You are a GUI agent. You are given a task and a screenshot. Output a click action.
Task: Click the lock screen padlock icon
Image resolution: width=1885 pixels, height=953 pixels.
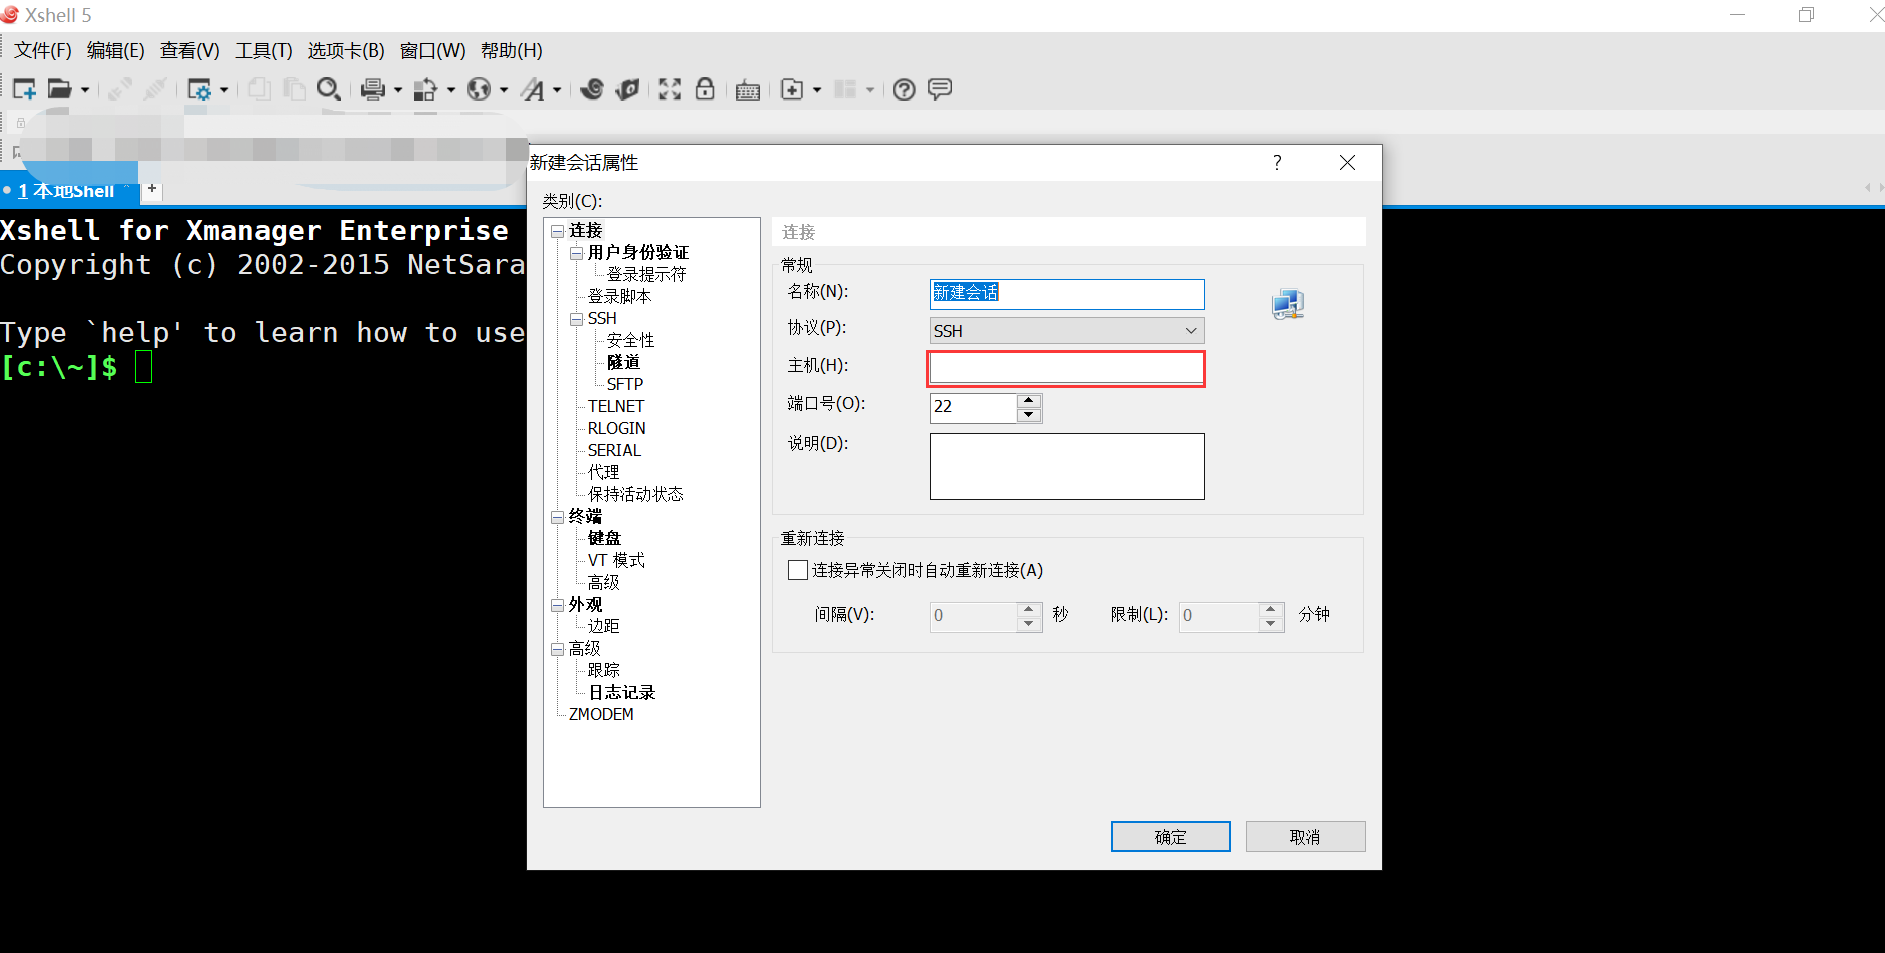(x=705, y=90)
